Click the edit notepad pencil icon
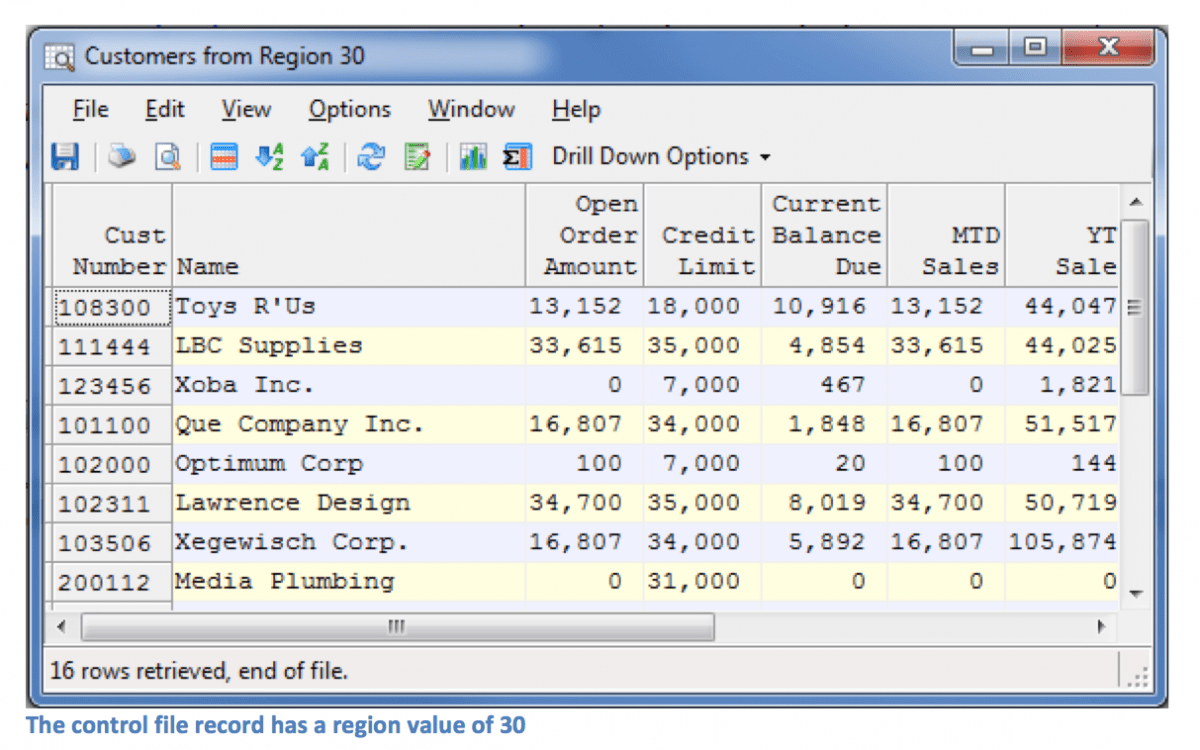The width and height of the screenshot is (1200, 750). (x=416, y=157)
